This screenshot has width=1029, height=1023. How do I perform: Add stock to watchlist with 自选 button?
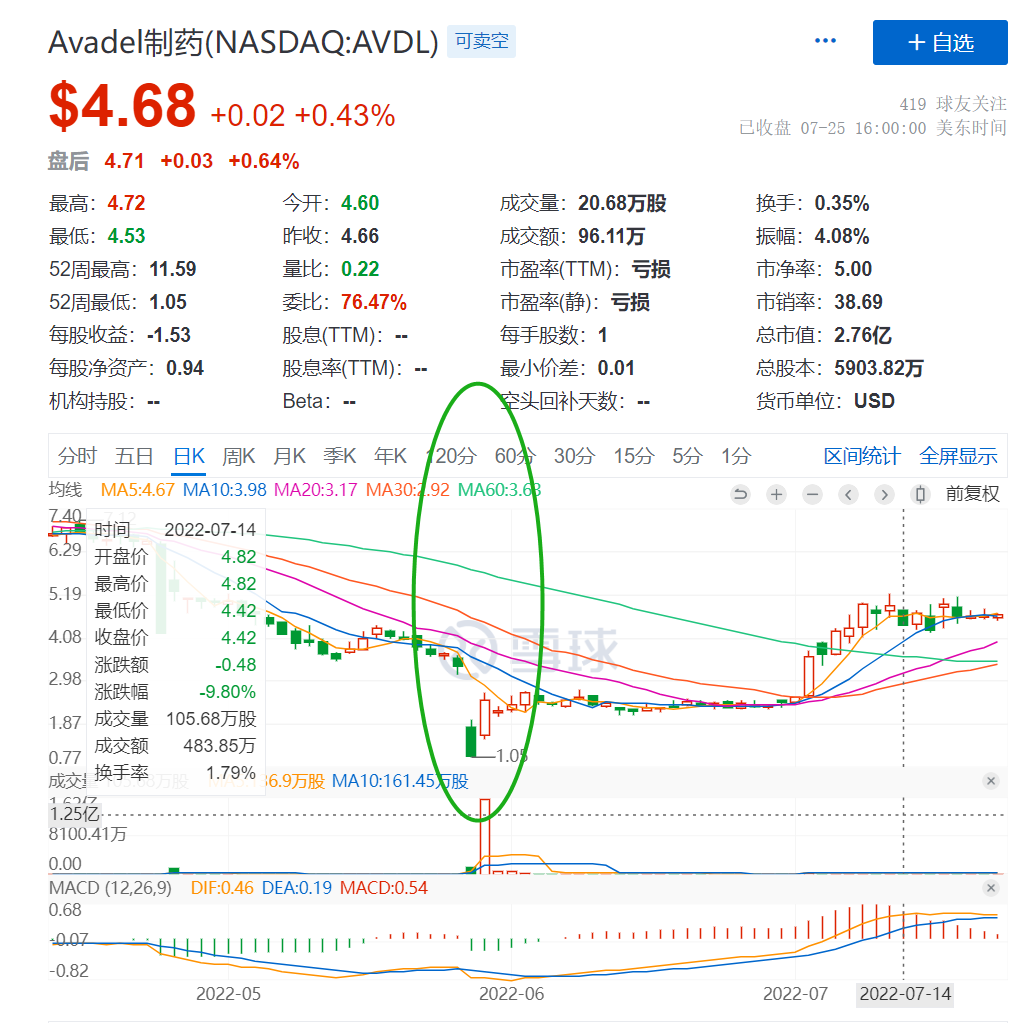[940, 42]
